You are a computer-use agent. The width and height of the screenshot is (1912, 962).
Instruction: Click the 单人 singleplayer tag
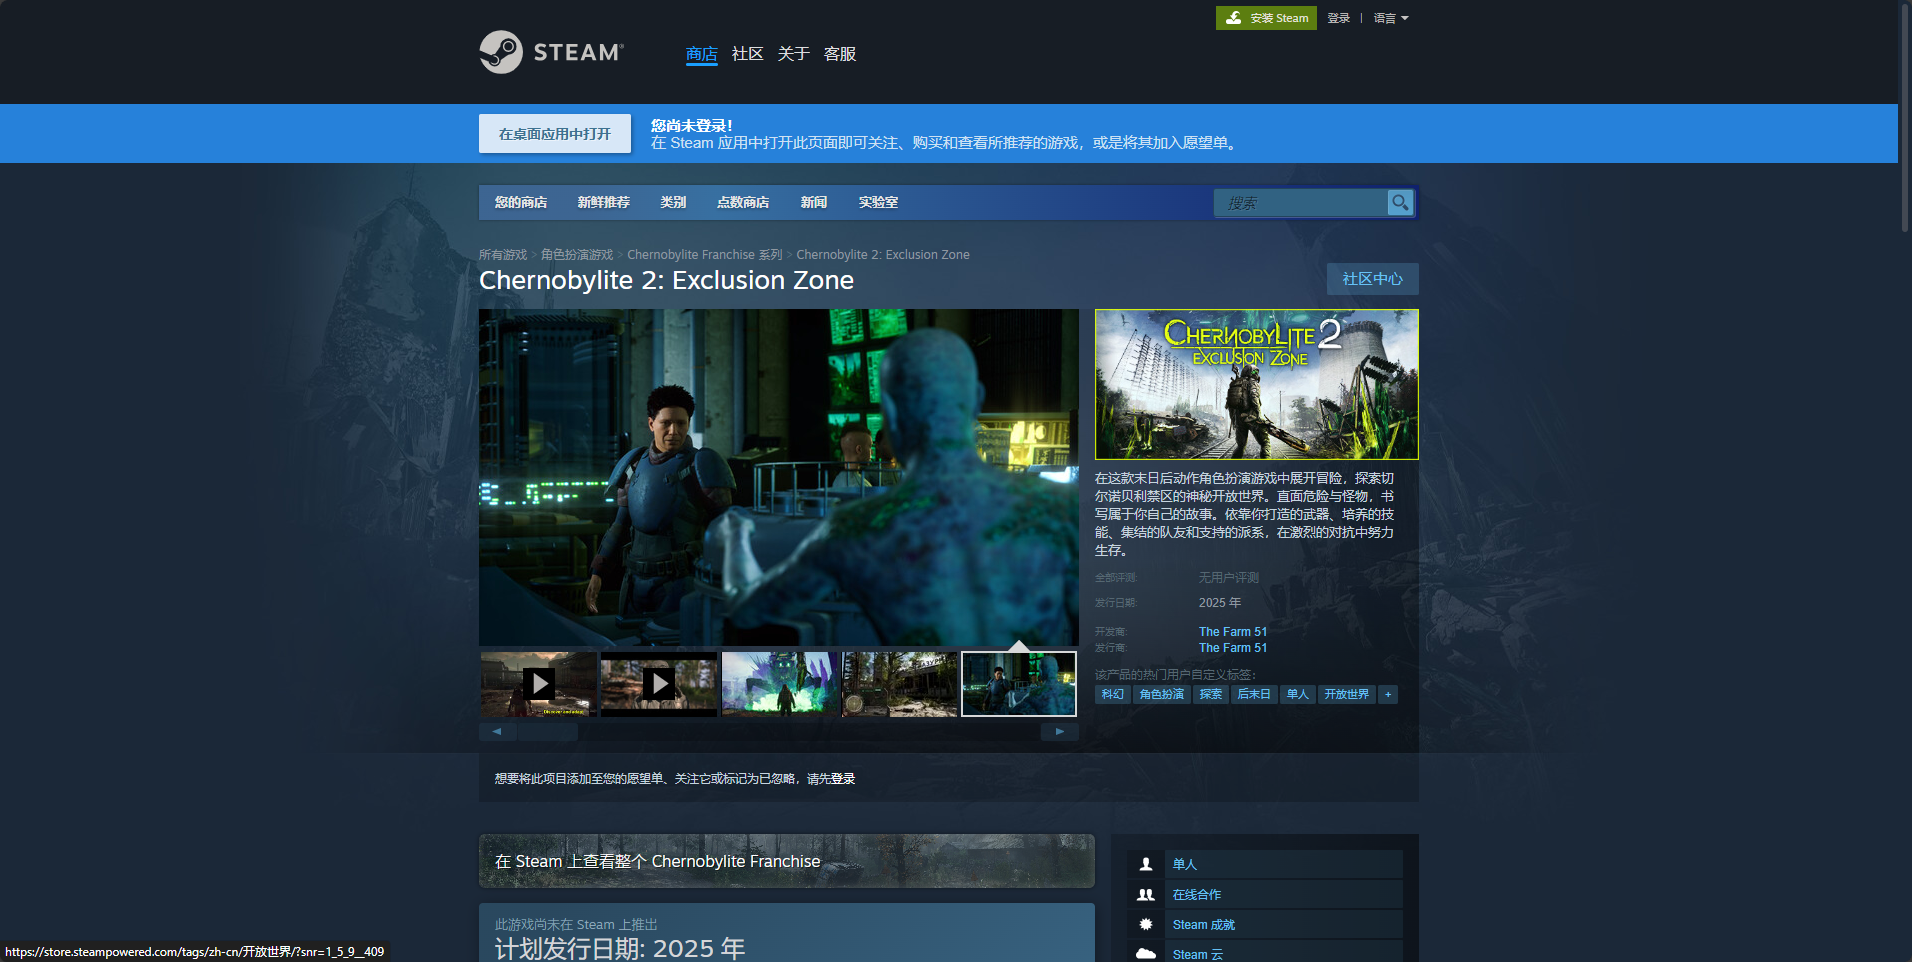click(1298, 694)
